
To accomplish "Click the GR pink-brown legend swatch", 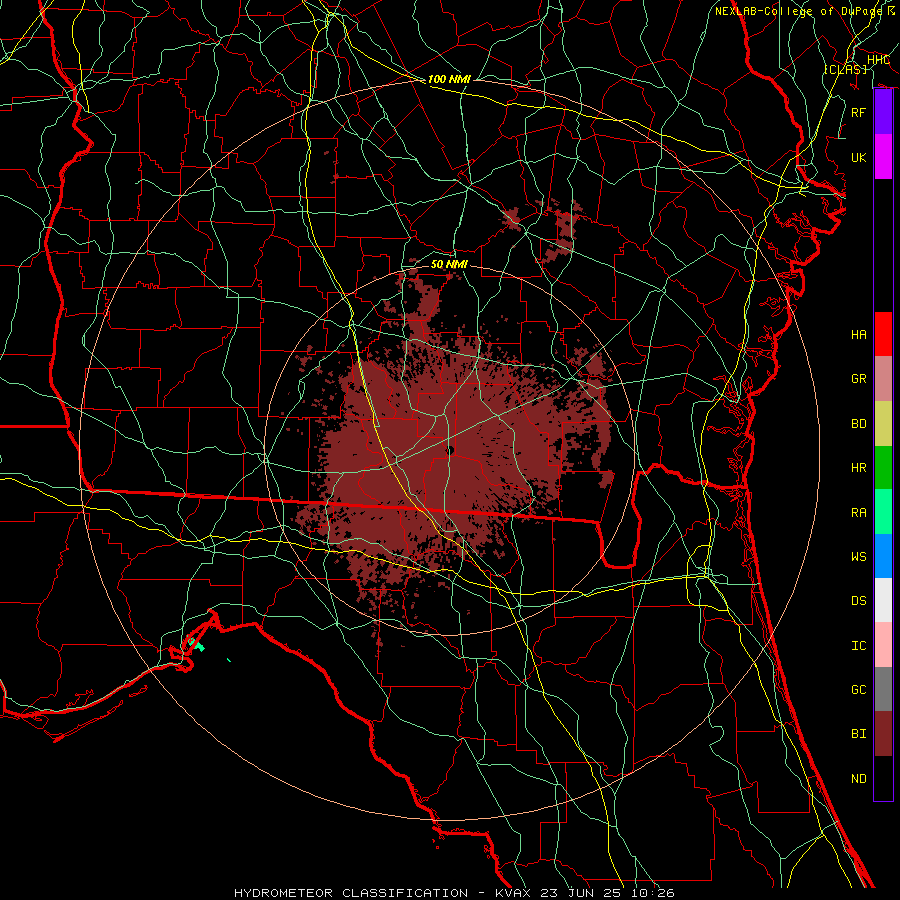I will (883, 379).
